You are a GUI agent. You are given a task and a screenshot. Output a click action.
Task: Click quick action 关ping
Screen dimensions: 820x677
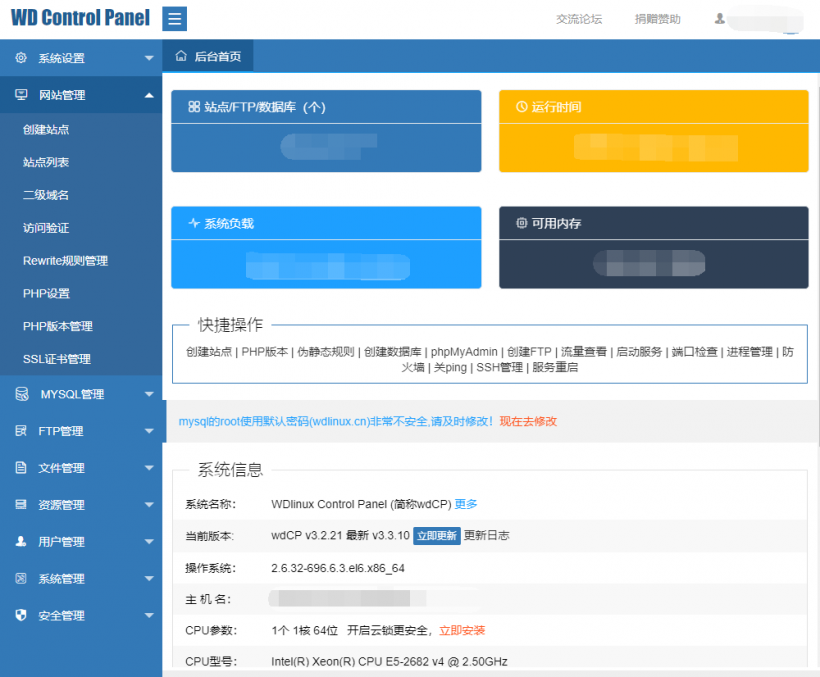click(x=450, y=368)
